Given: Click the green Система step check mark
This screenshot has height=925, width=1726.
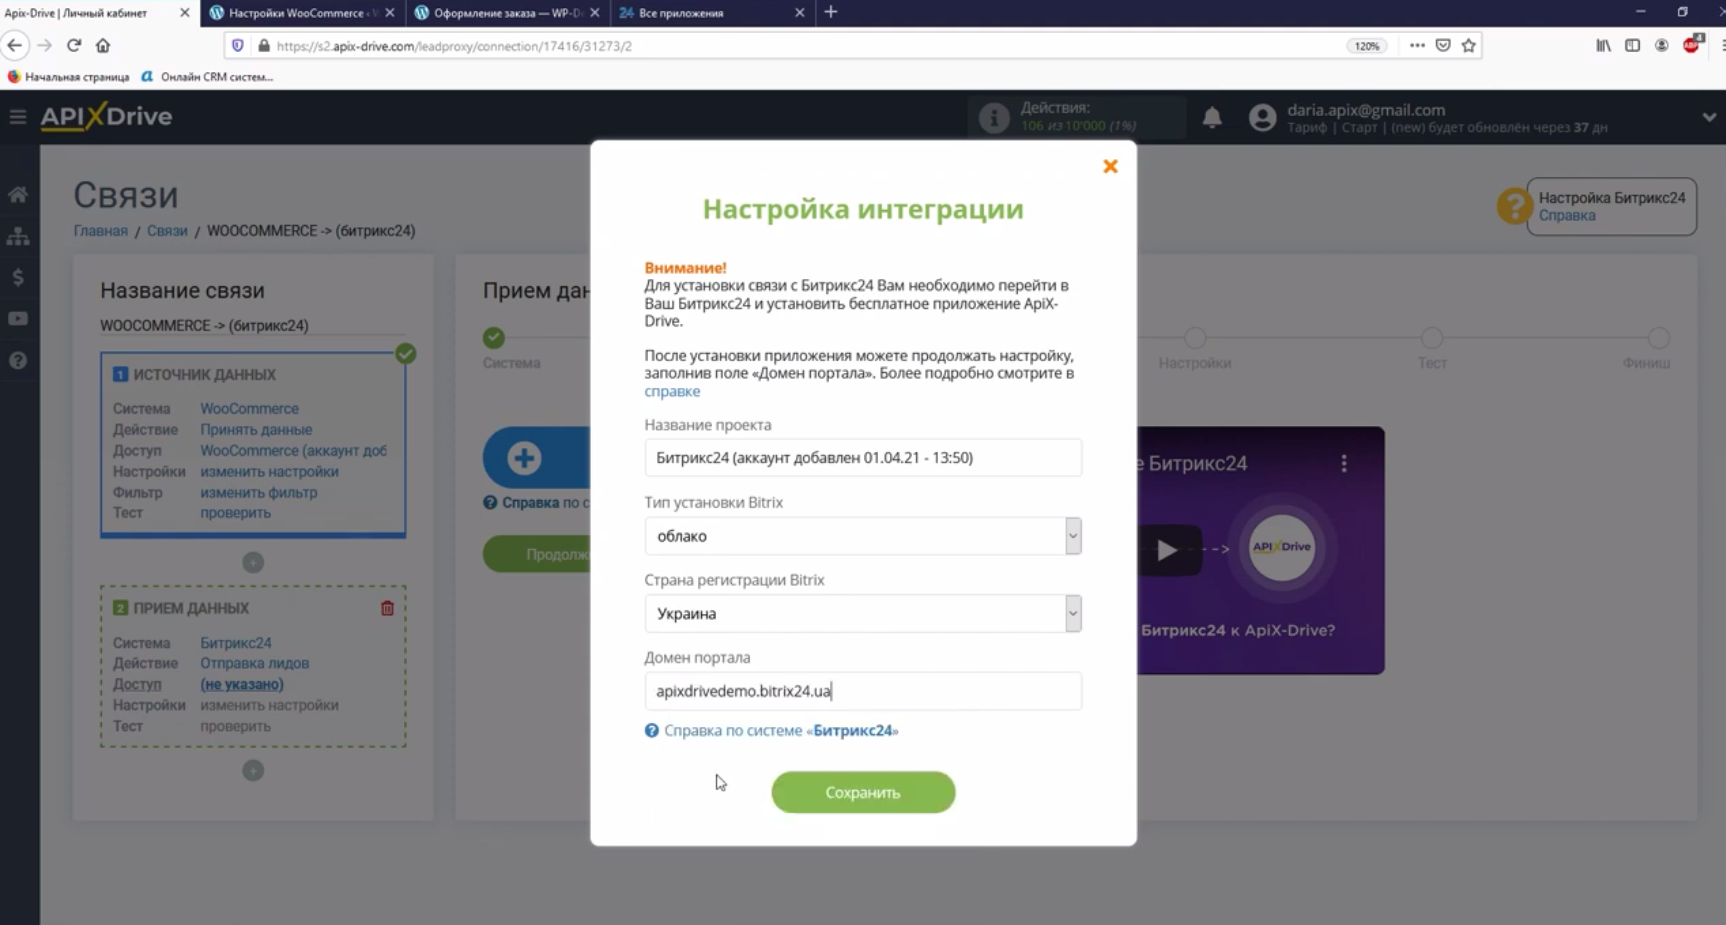Looking at the screenshot, I should coord(494,338).
